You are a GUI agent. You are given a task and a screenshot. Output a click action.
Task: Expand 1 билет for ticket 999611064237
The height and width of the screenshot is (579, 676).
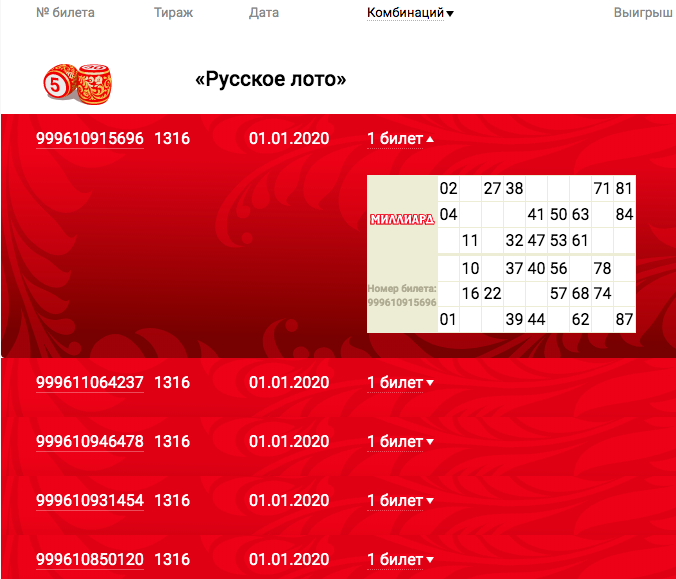[x=401, y=383]
